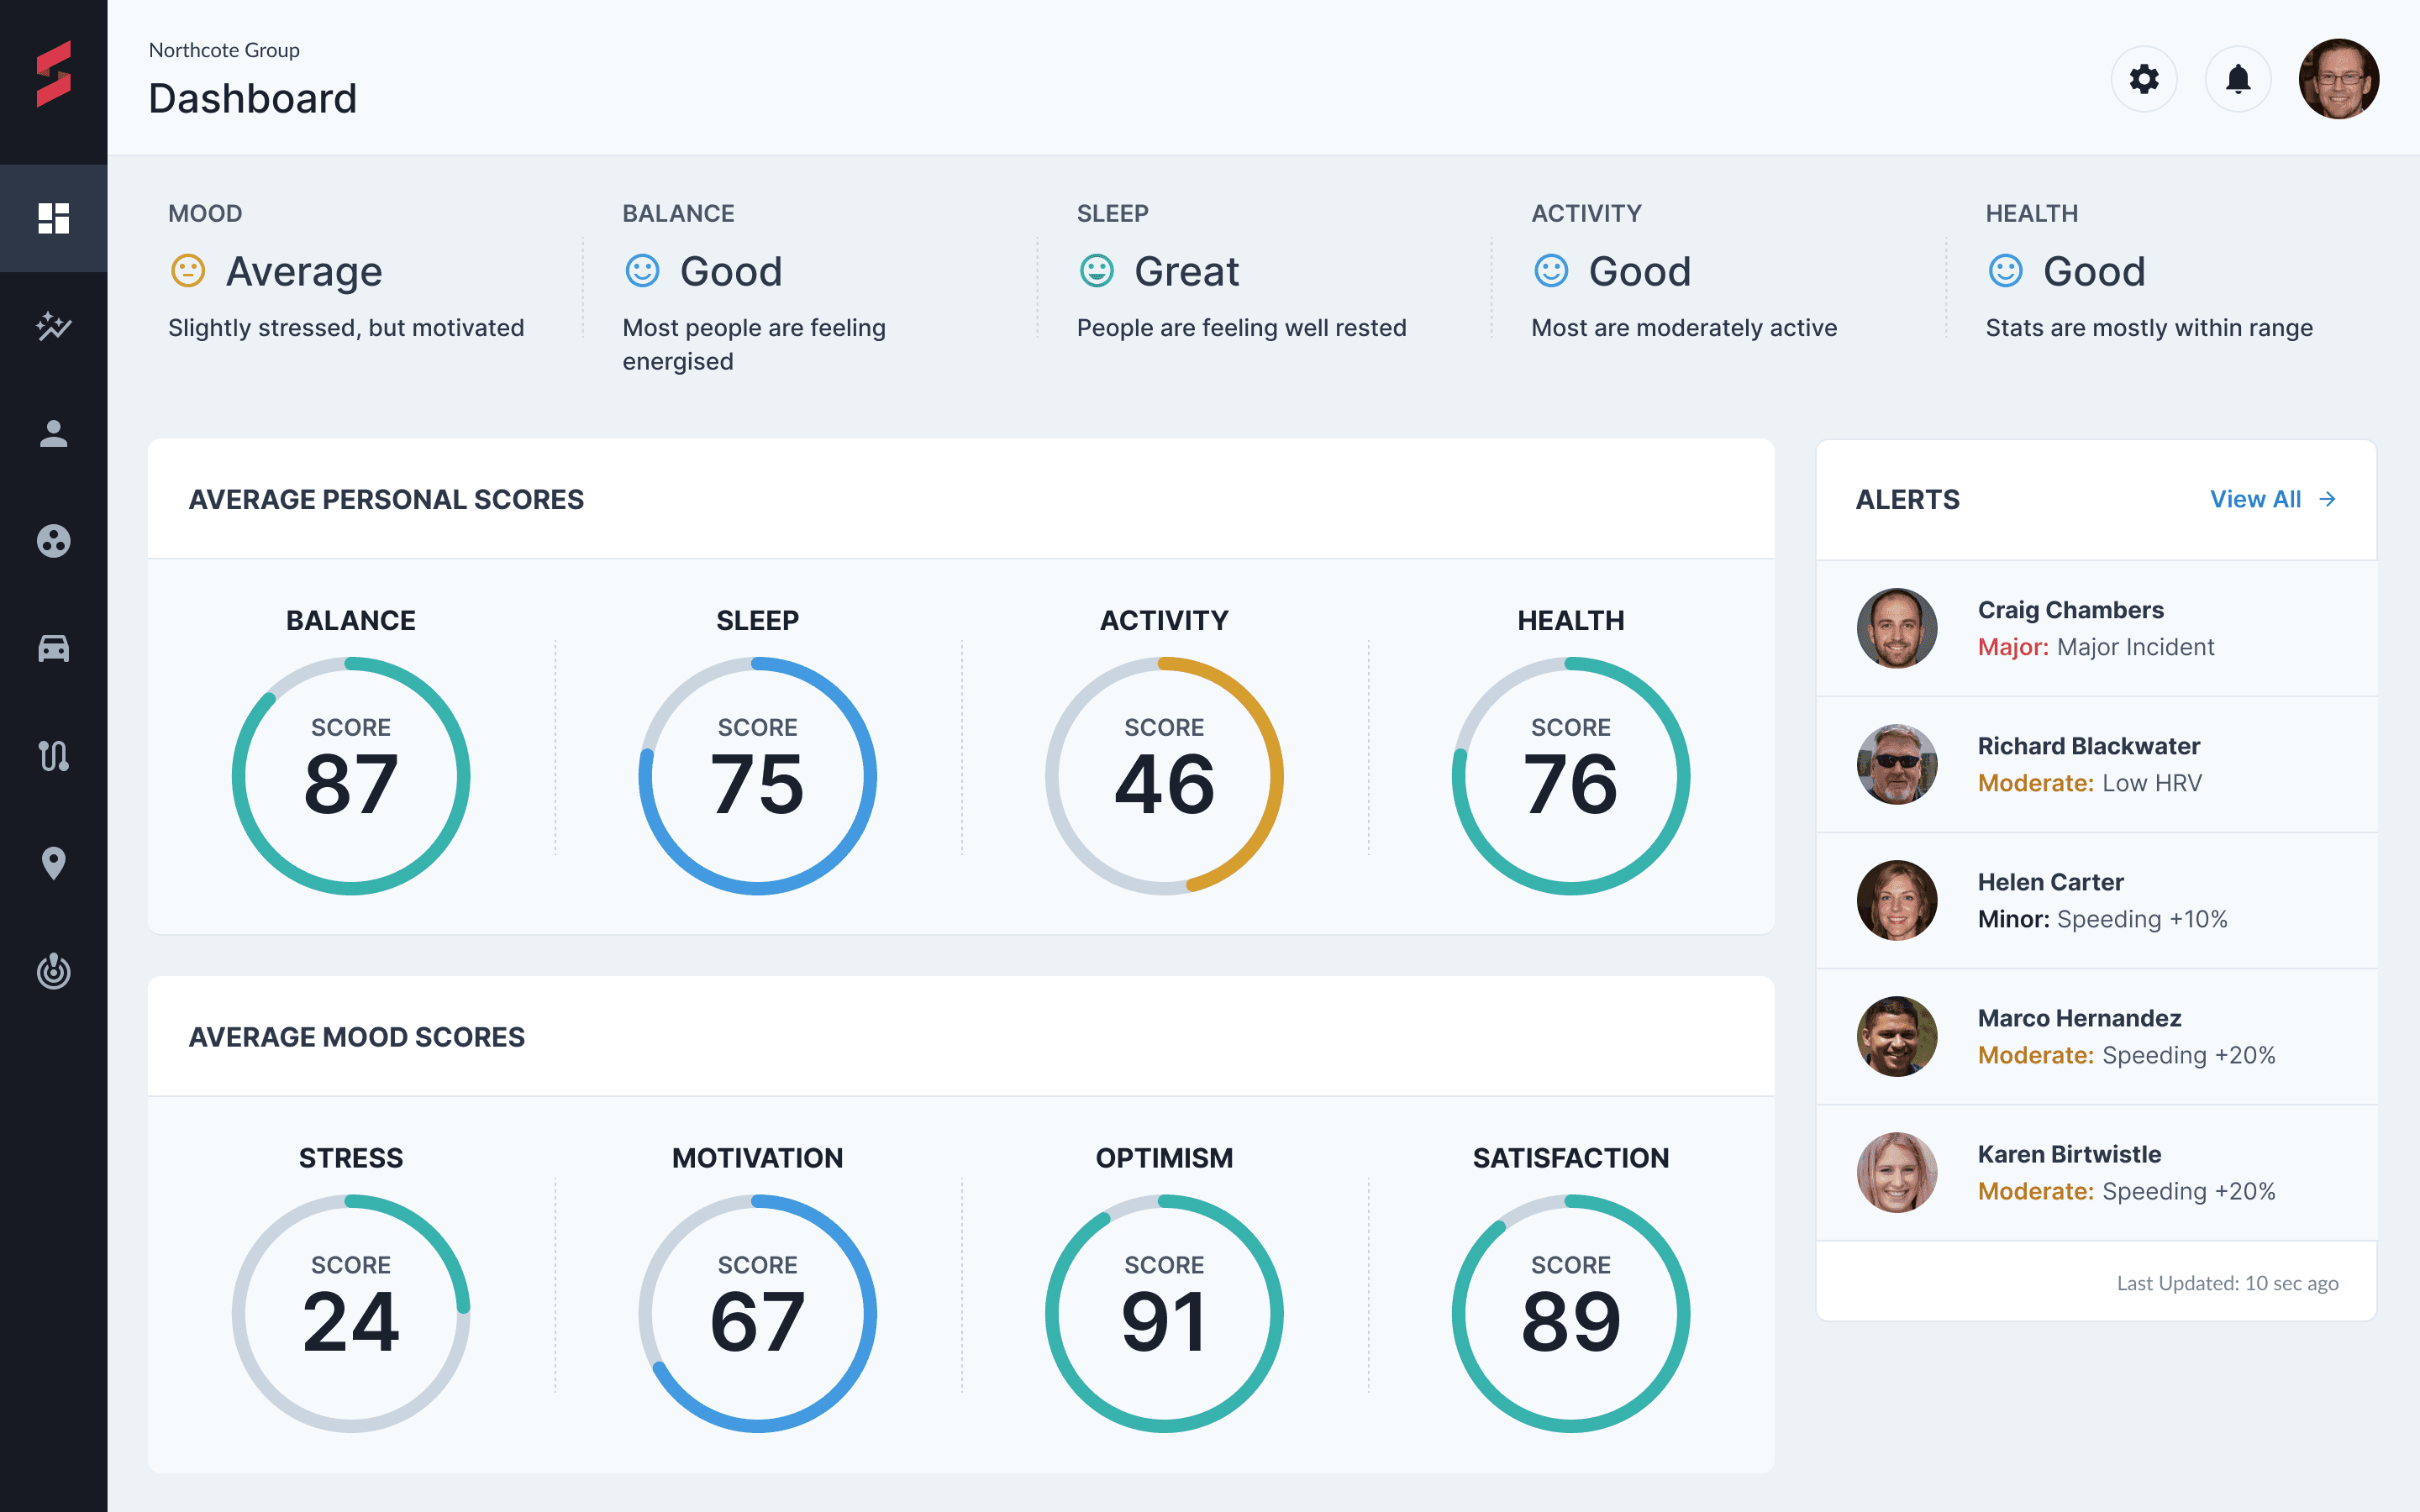Click 'Slightly stressed, but motivated' text
This screenshot has height=1512, width=2420.
(346, 328)
